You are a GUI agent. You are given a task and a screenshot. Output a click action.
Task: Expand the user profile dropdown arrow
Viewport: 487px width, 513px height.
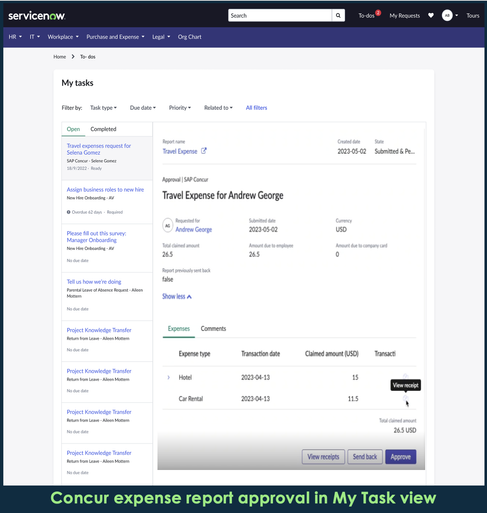[x=457, y=15]
